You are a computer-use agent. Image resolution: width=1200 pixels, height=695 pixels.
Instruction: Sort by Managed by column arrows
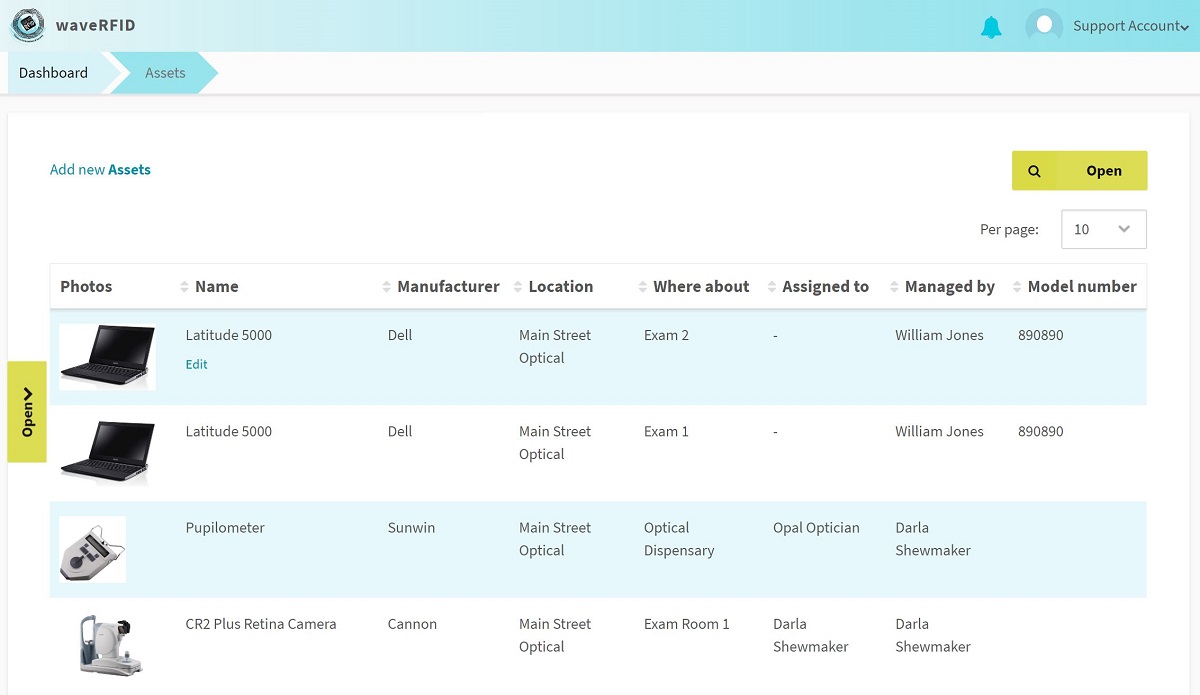tap(893, 287)
